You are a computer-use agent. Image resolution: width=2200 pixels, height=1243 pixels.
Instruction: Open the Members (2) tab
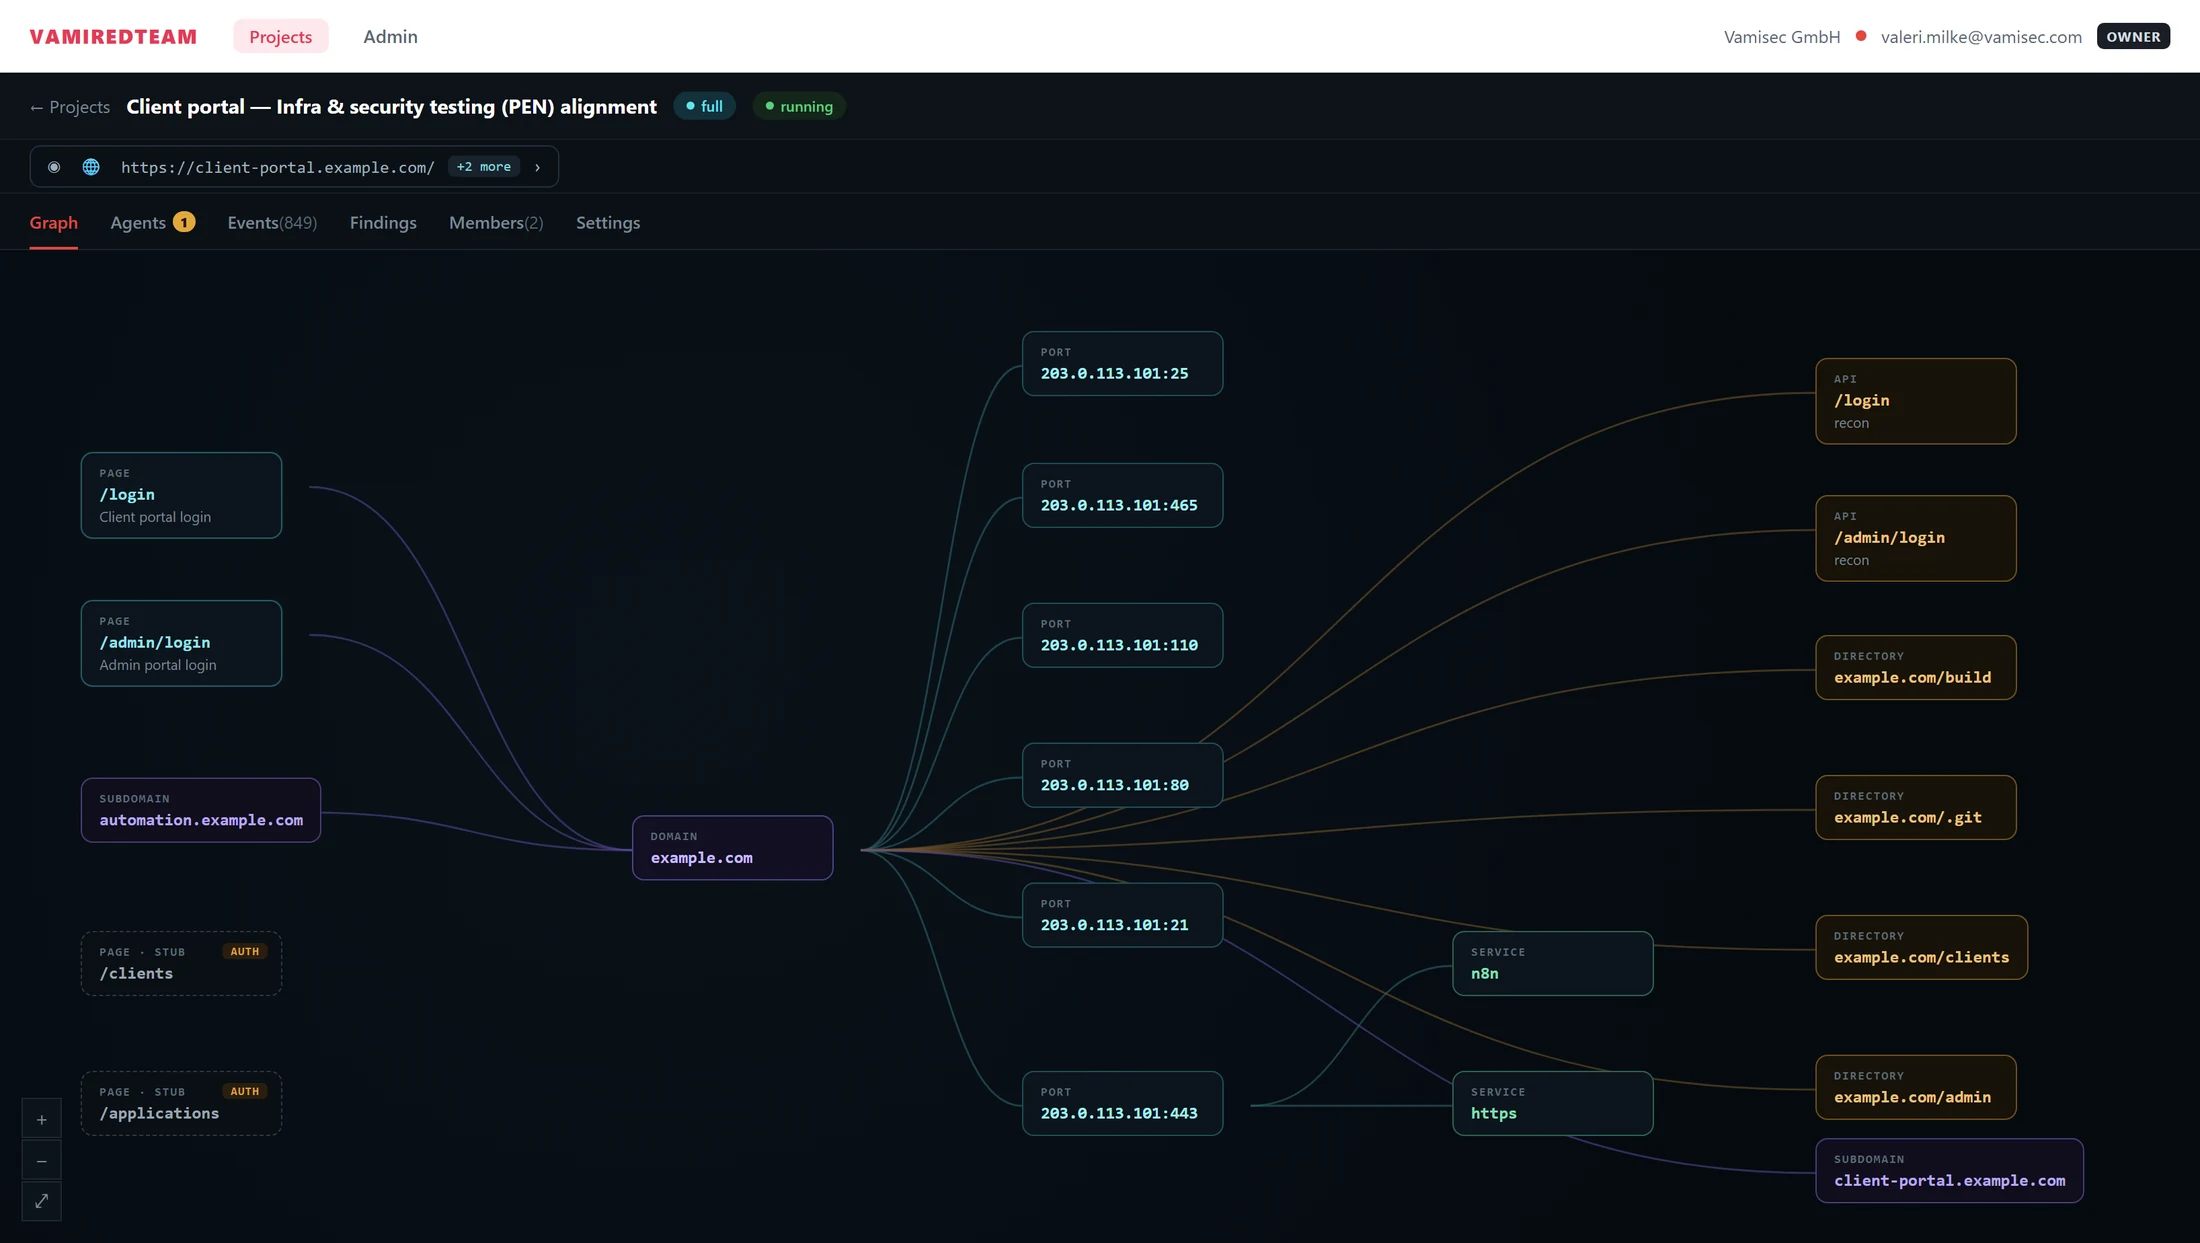[x=496, y=223]
